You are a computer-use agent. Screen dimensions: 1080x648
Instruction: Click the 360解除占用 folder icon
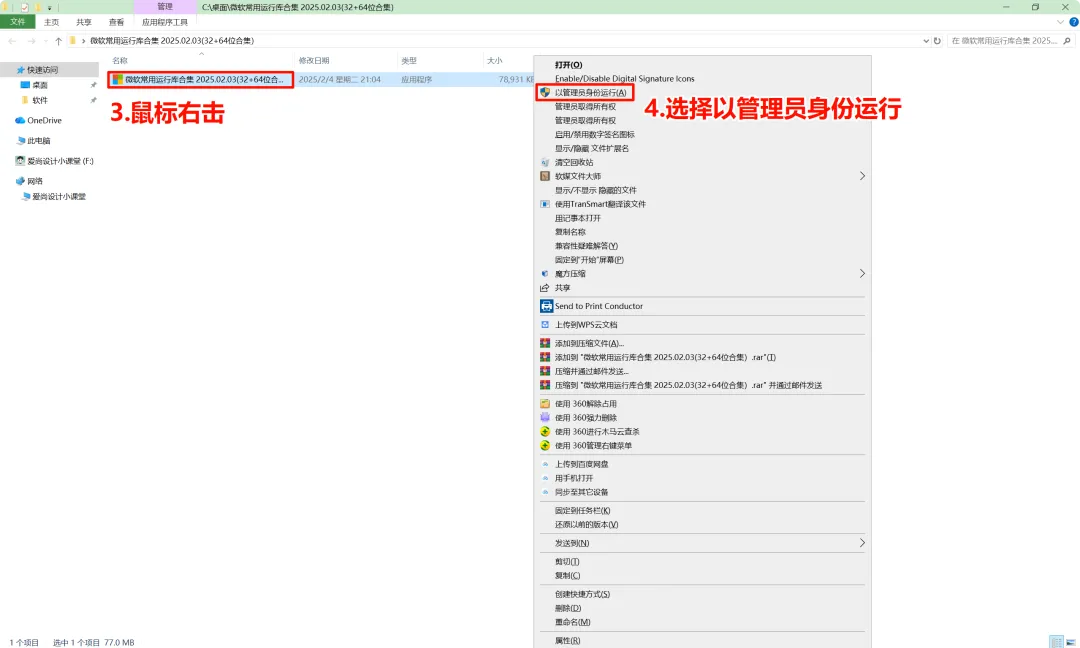(545, 404)
